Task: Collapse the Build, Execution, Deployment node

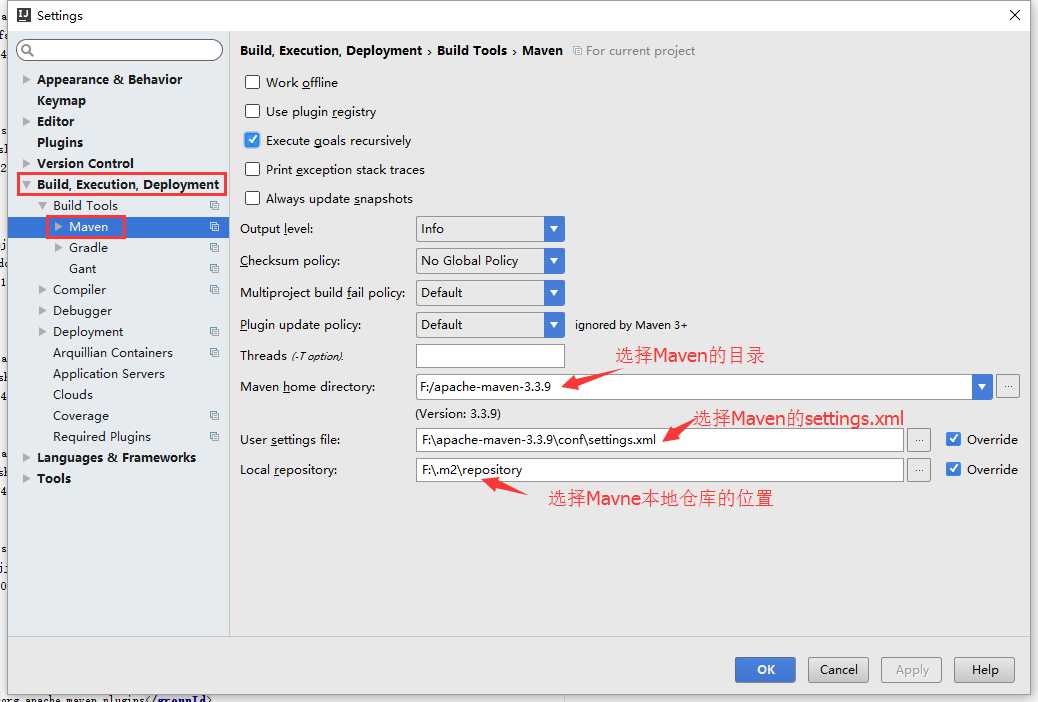Action: pyautogui.click(x=26, y=185)
